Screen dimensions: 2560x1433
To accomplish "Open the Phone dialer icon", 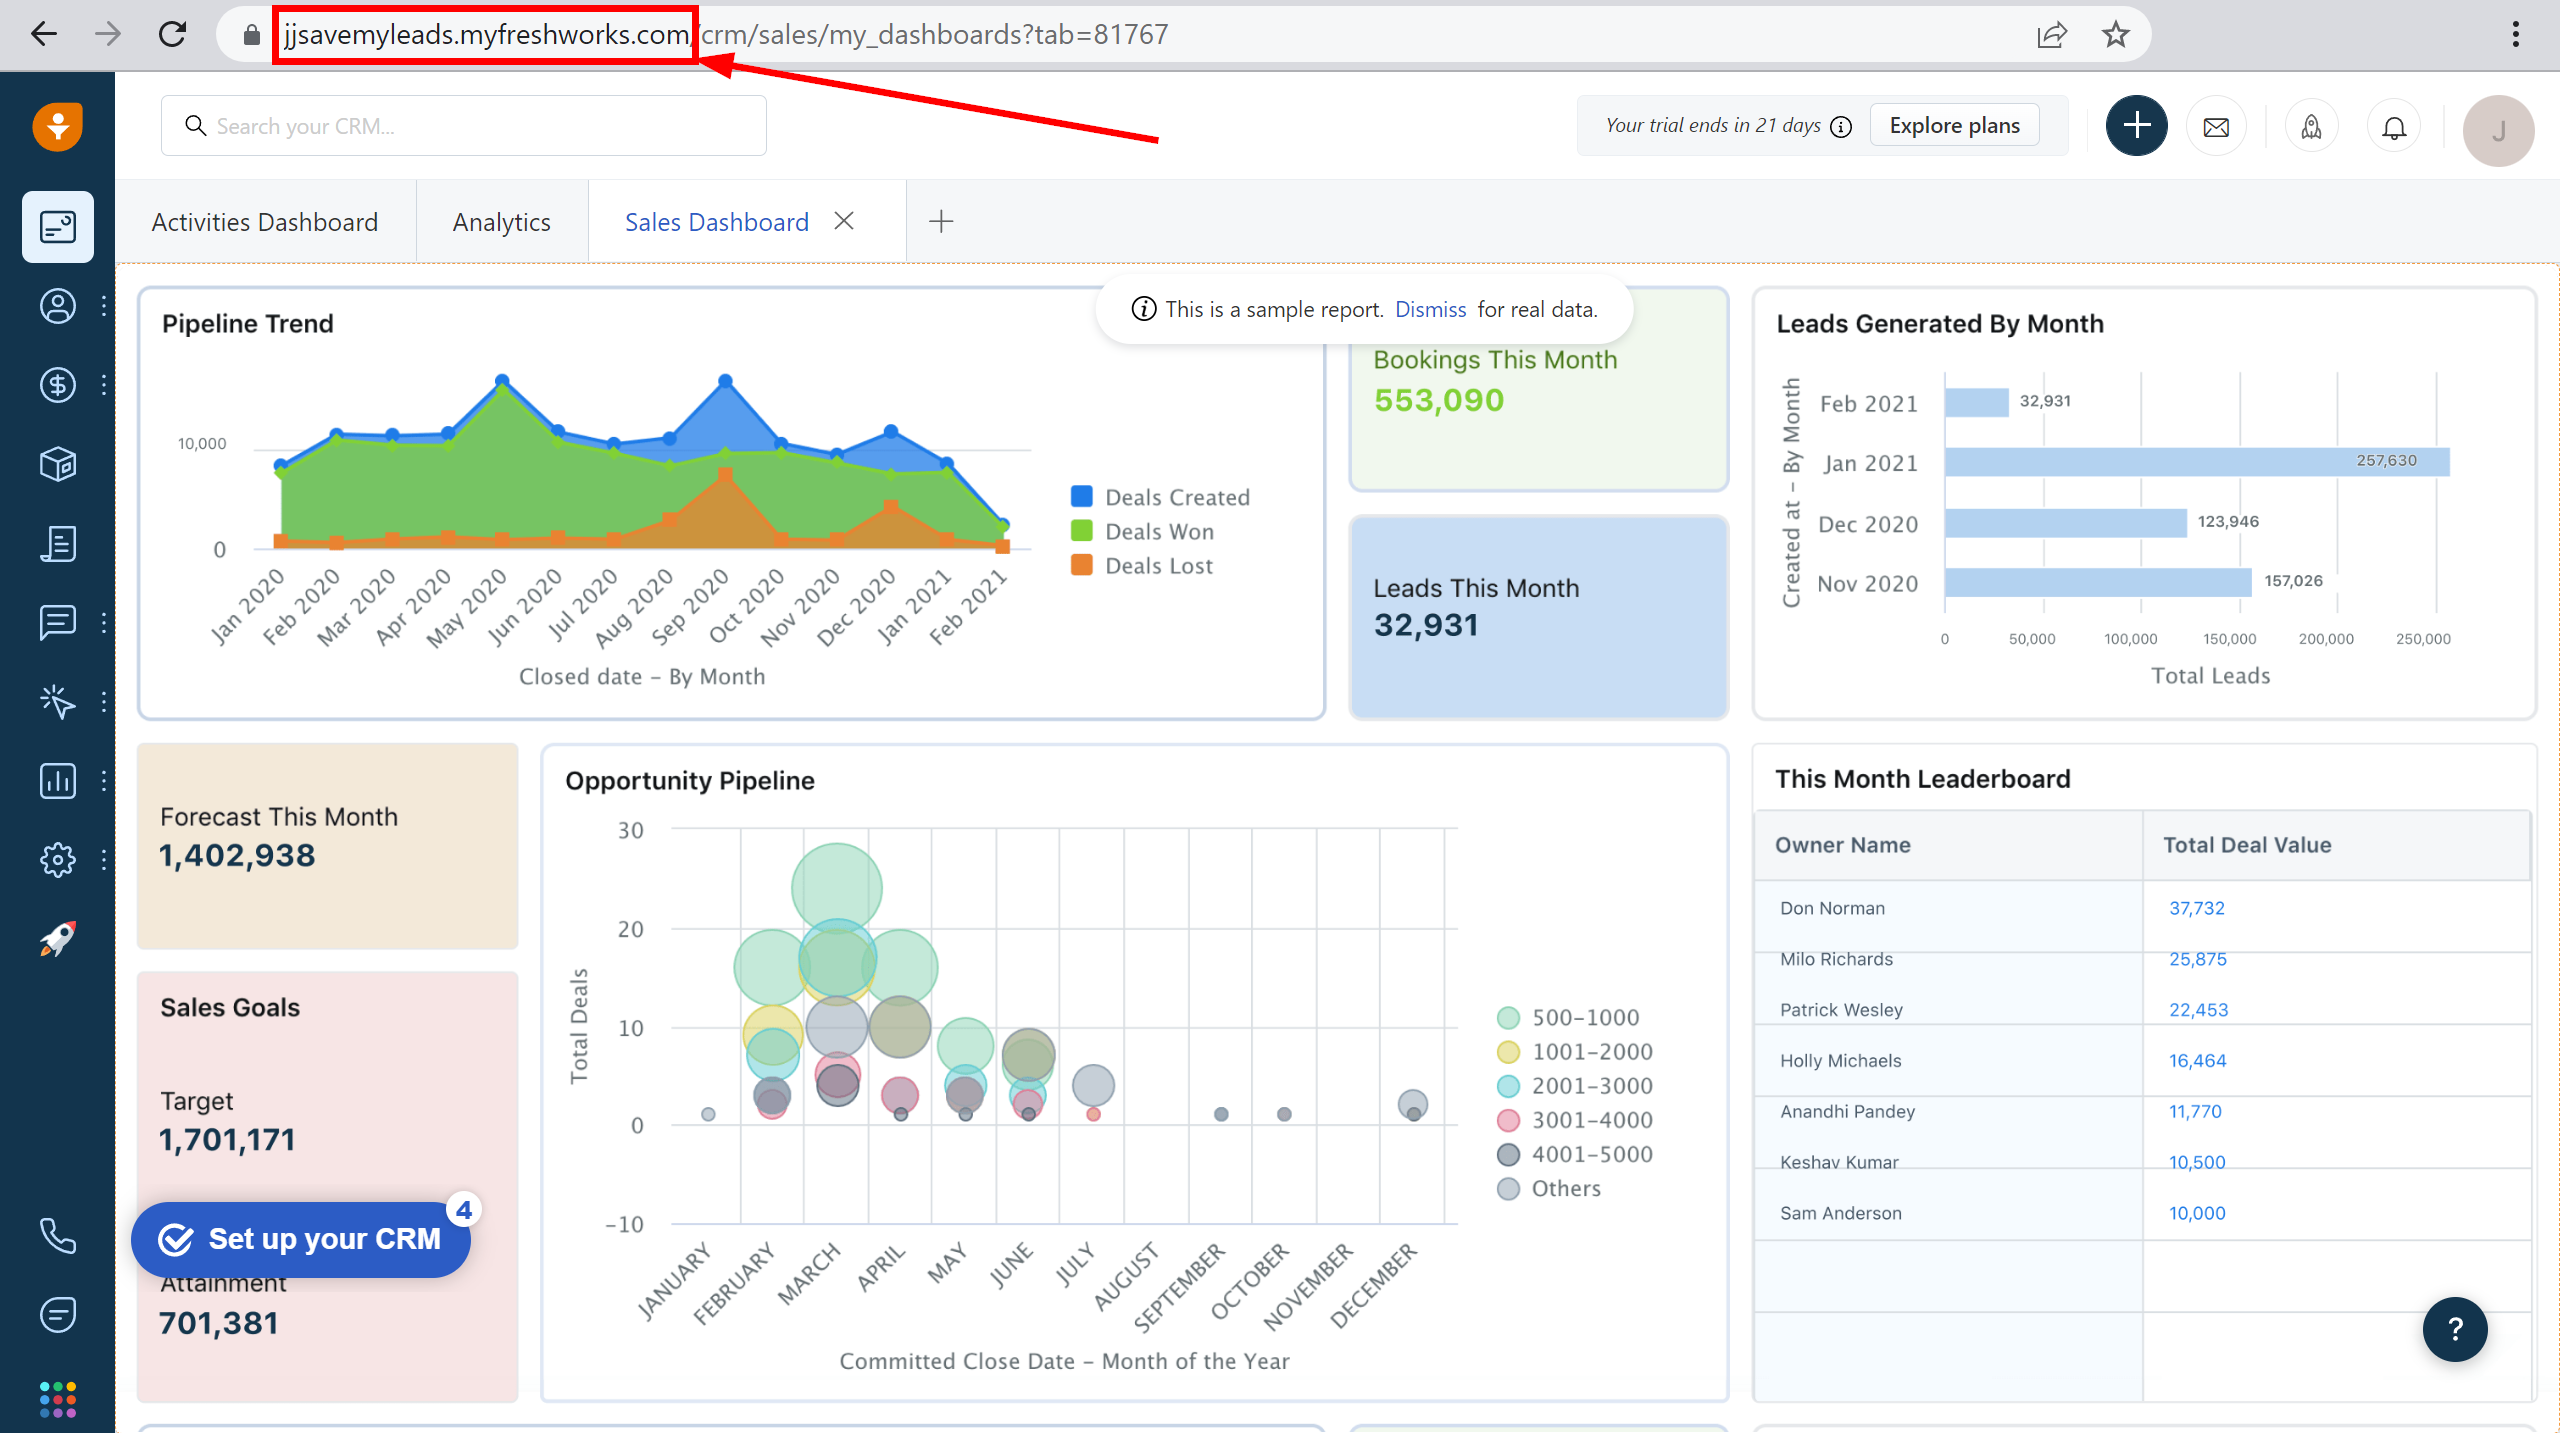I will [x=58, y=1236].
